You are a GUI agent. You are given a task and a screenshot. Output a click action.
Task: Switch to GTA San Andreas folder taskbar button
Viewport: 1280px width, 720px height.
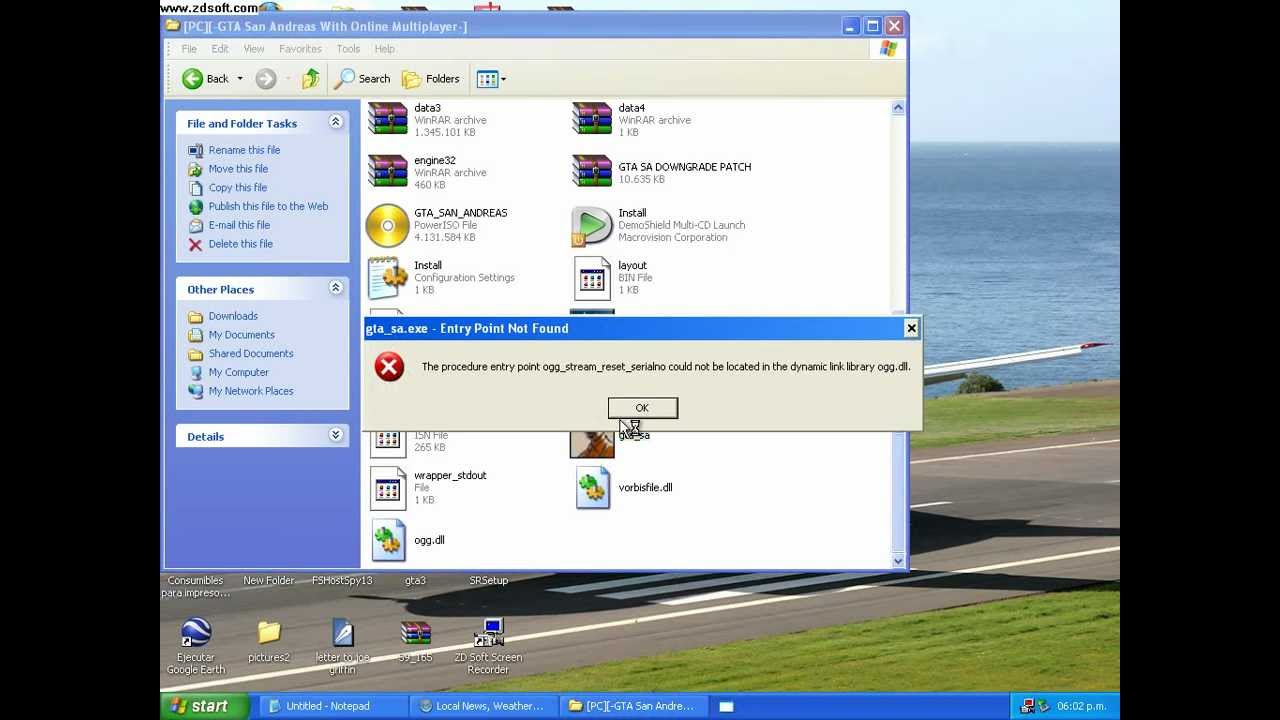(x=634, y=706)
